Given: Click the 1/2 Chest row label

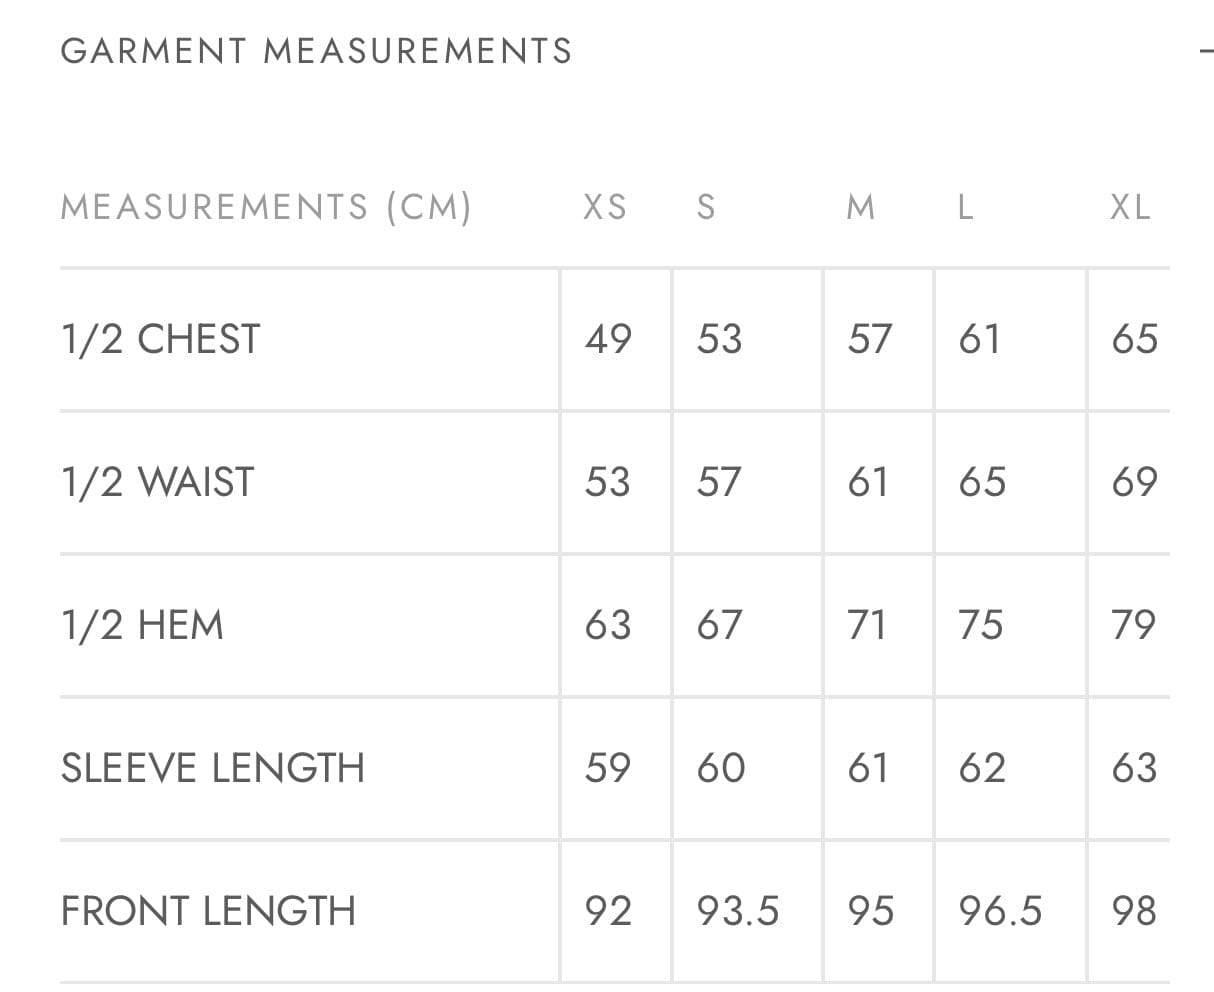Looking at the screenshot, I should click(x=161, y=339).
